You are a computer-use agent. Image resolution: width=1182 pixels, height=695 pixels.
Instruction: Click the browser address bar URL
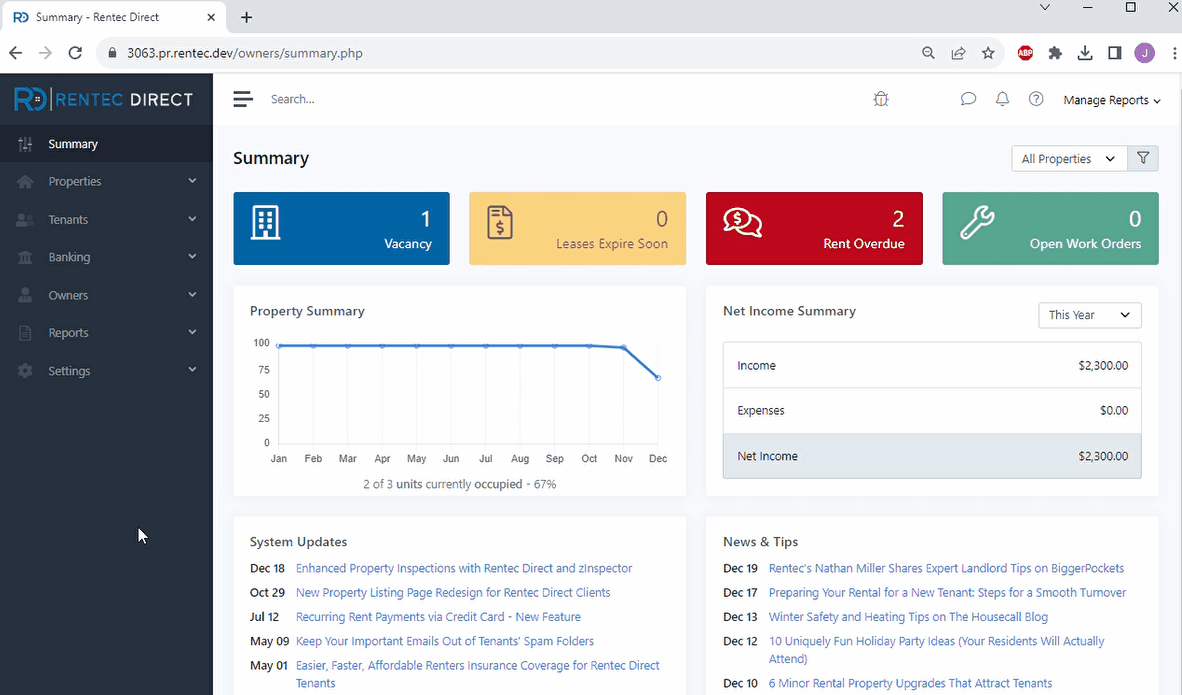pos(245,53)
